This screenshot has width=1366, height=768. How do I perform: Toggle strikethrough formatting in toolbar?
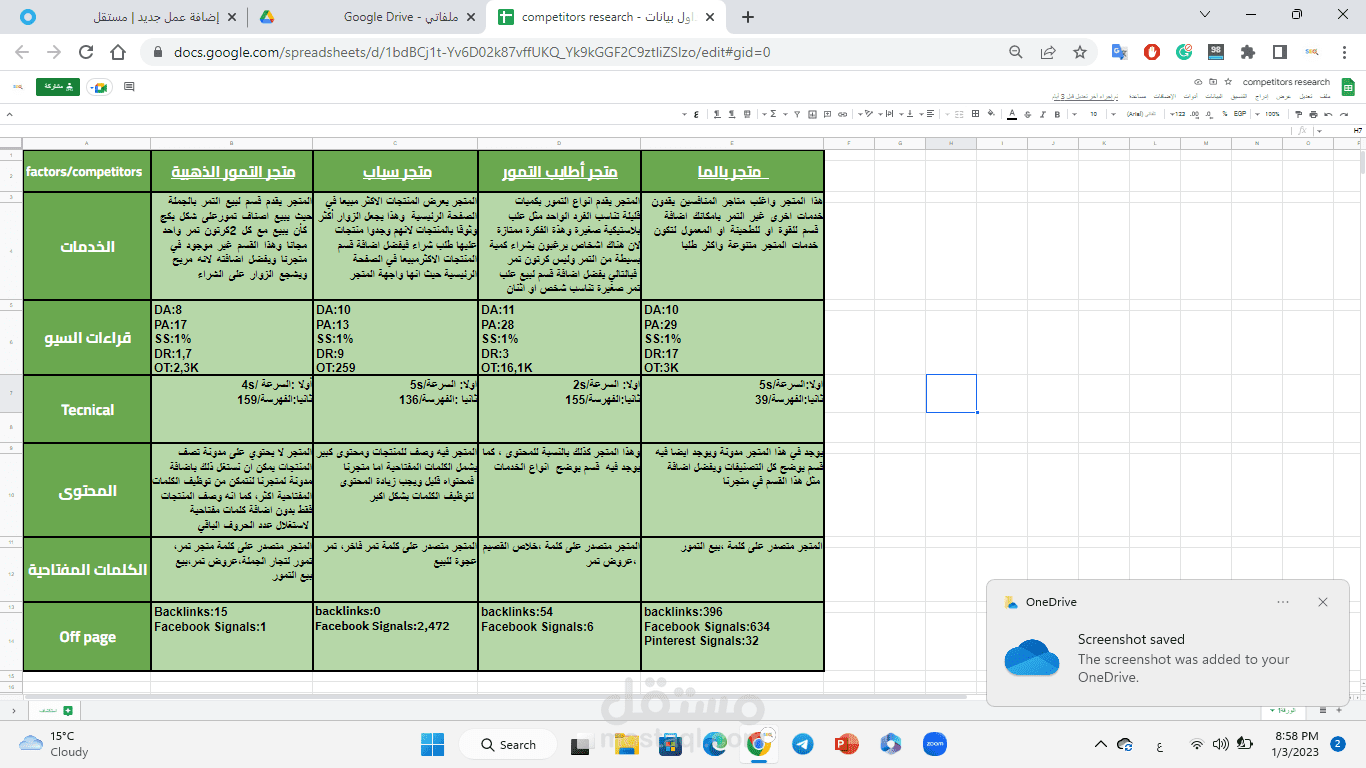click(1027, 113)
